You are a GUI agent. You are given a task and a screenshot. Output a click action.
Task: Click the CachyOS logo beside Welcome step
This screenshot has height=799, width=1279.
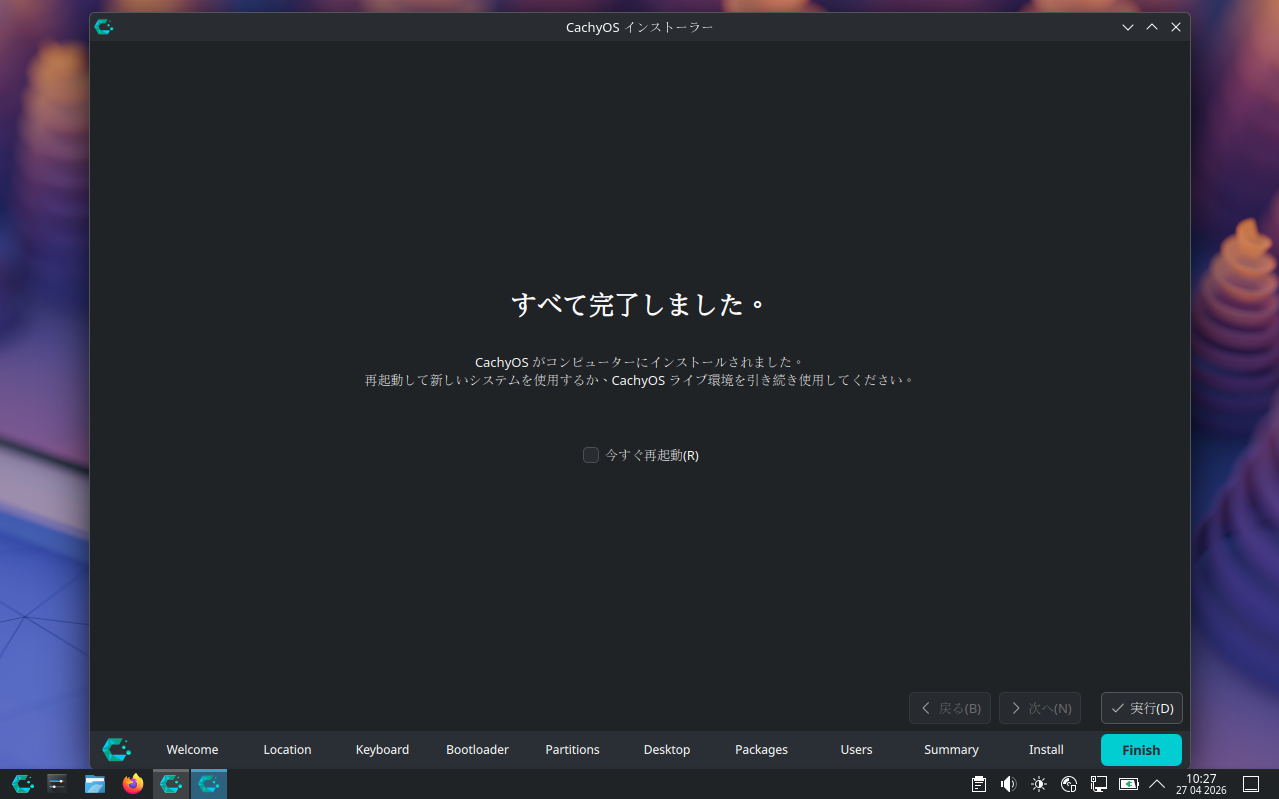[x=116, y=750]
